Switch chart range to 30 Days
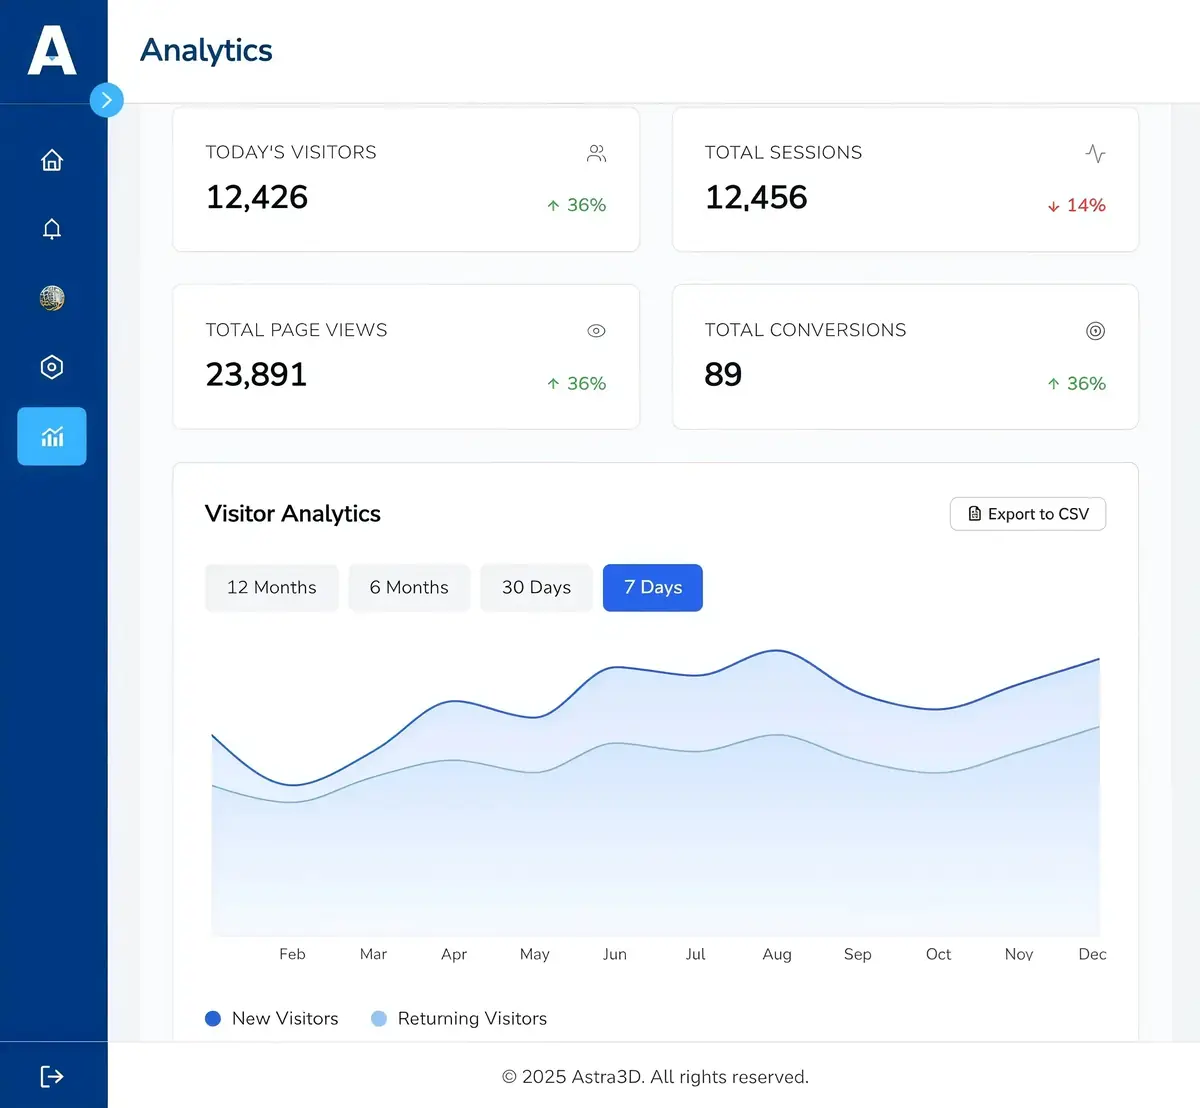1200x1108 pixels. 536,588
